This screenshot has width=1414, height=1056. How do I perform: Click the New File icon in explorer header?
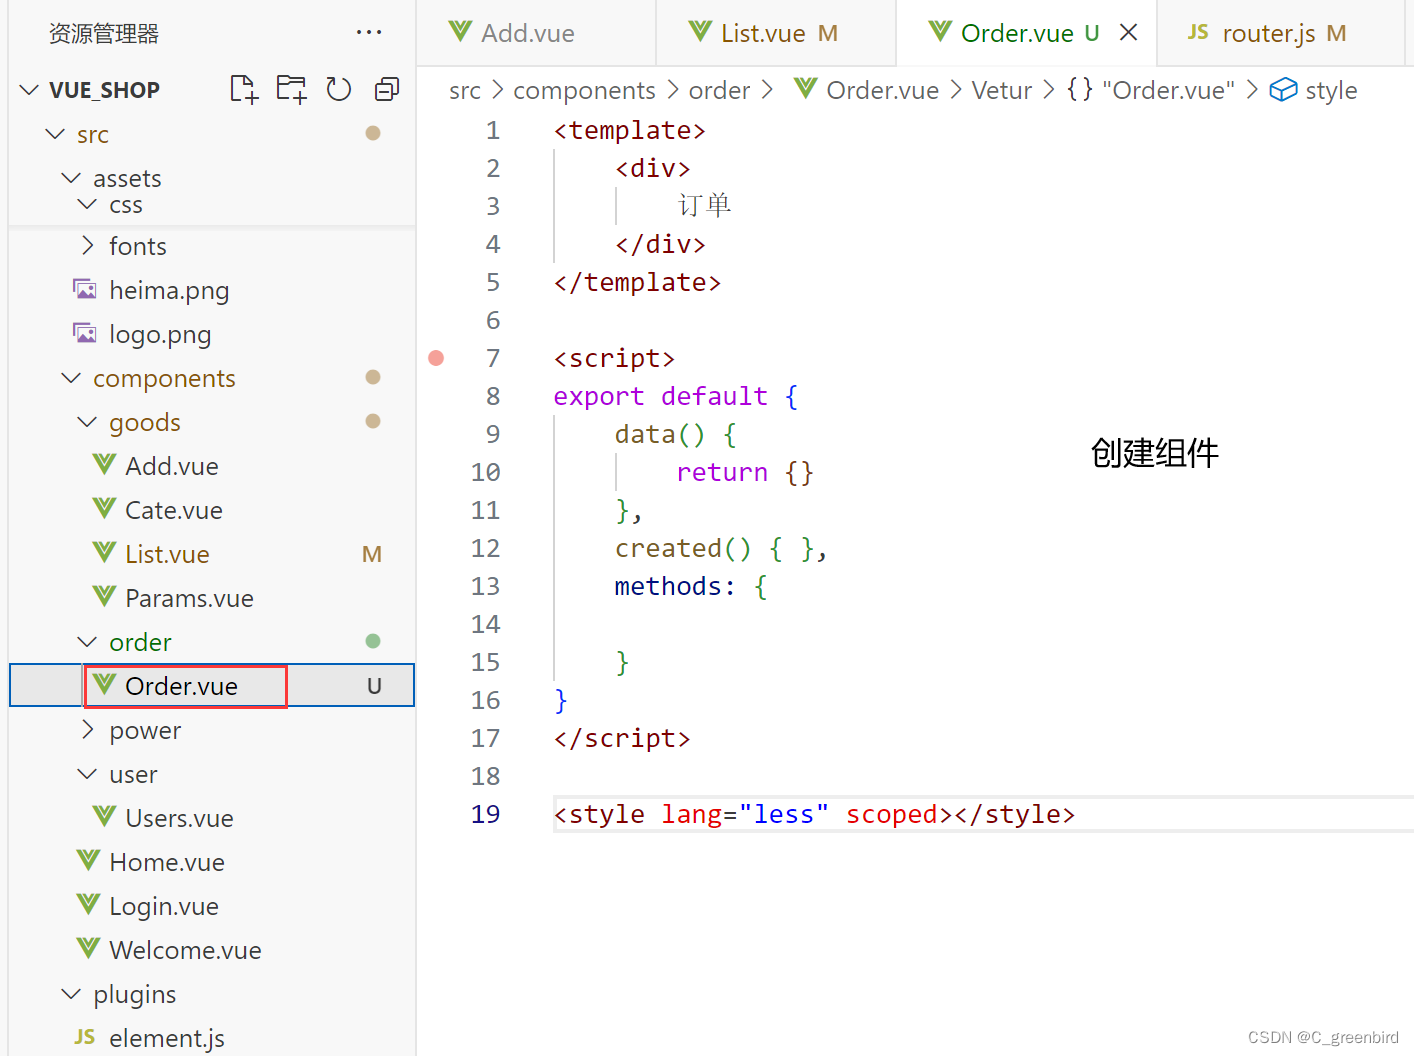pos(244,89)
